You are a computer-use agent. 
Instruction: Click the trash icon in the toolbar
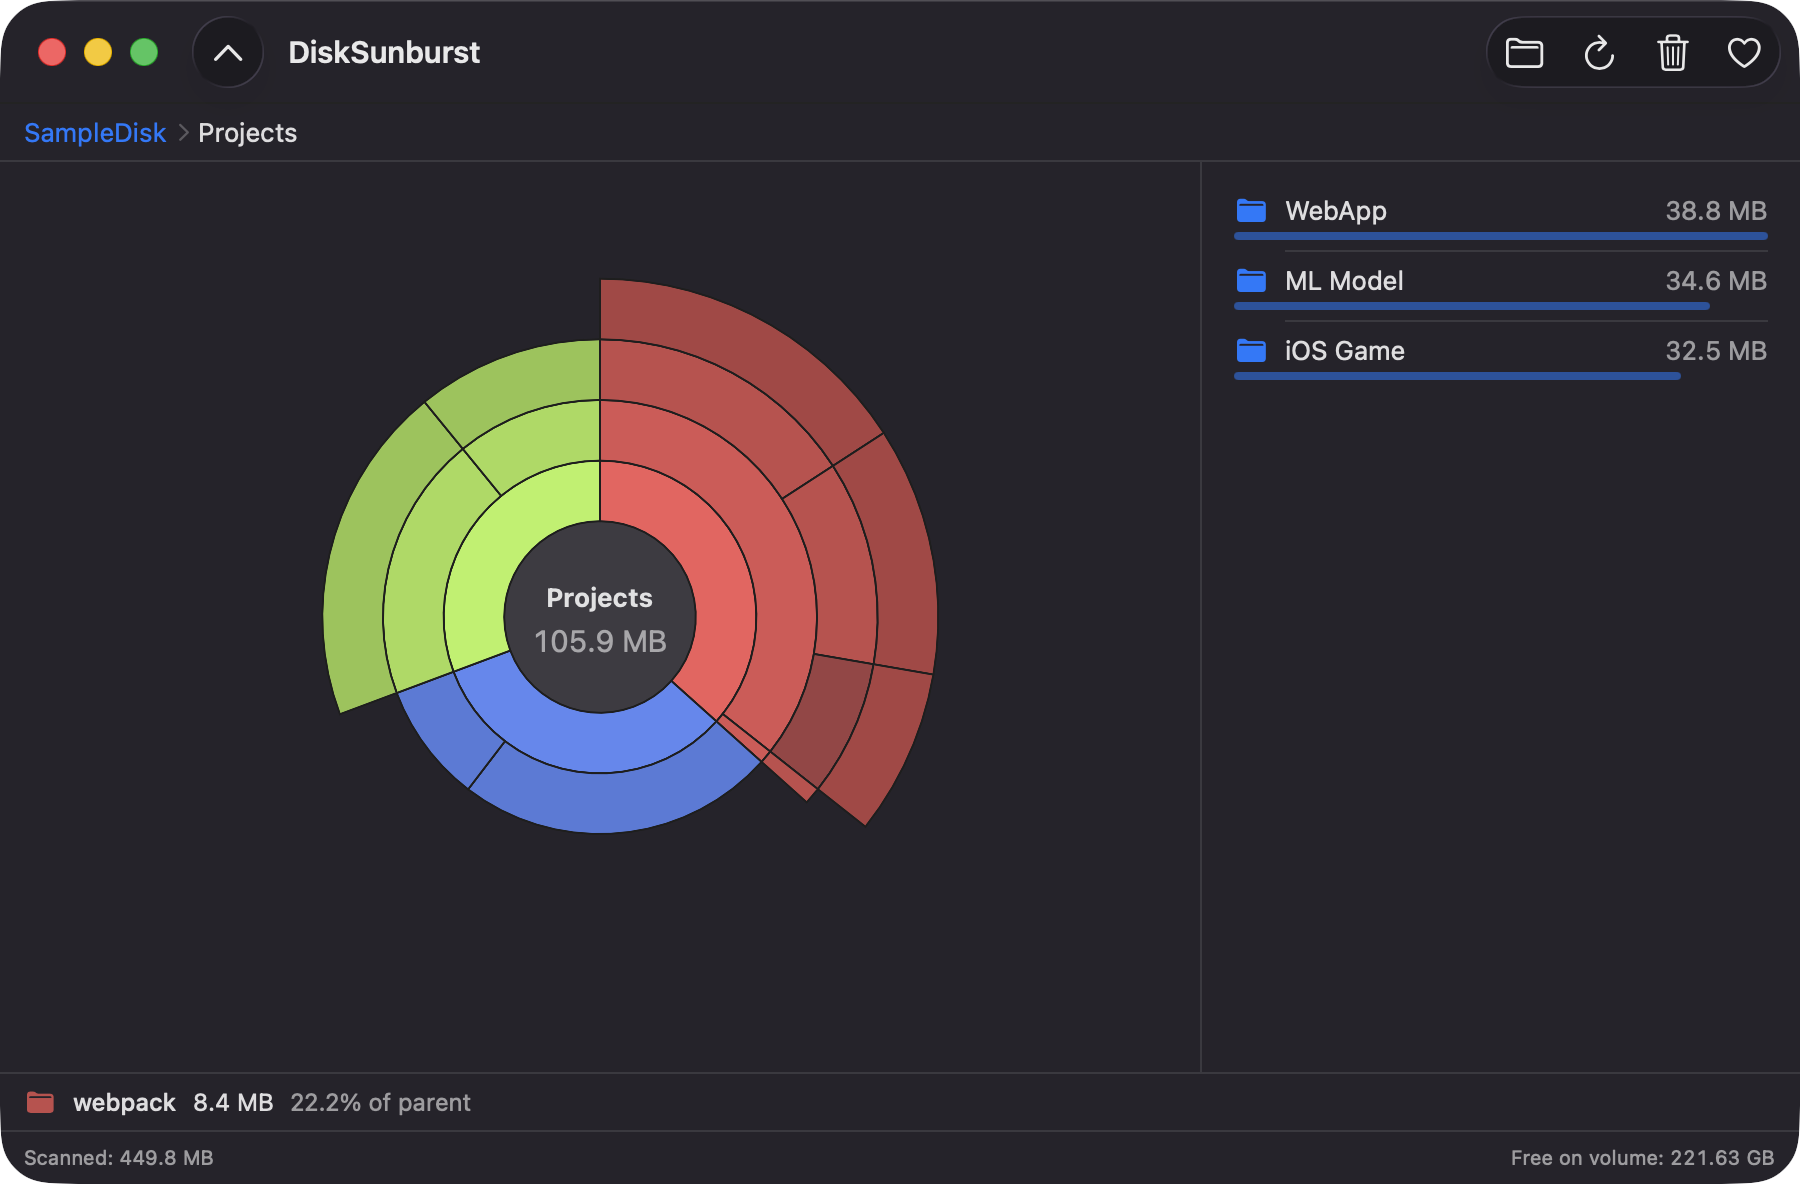tap(1672, 53)
